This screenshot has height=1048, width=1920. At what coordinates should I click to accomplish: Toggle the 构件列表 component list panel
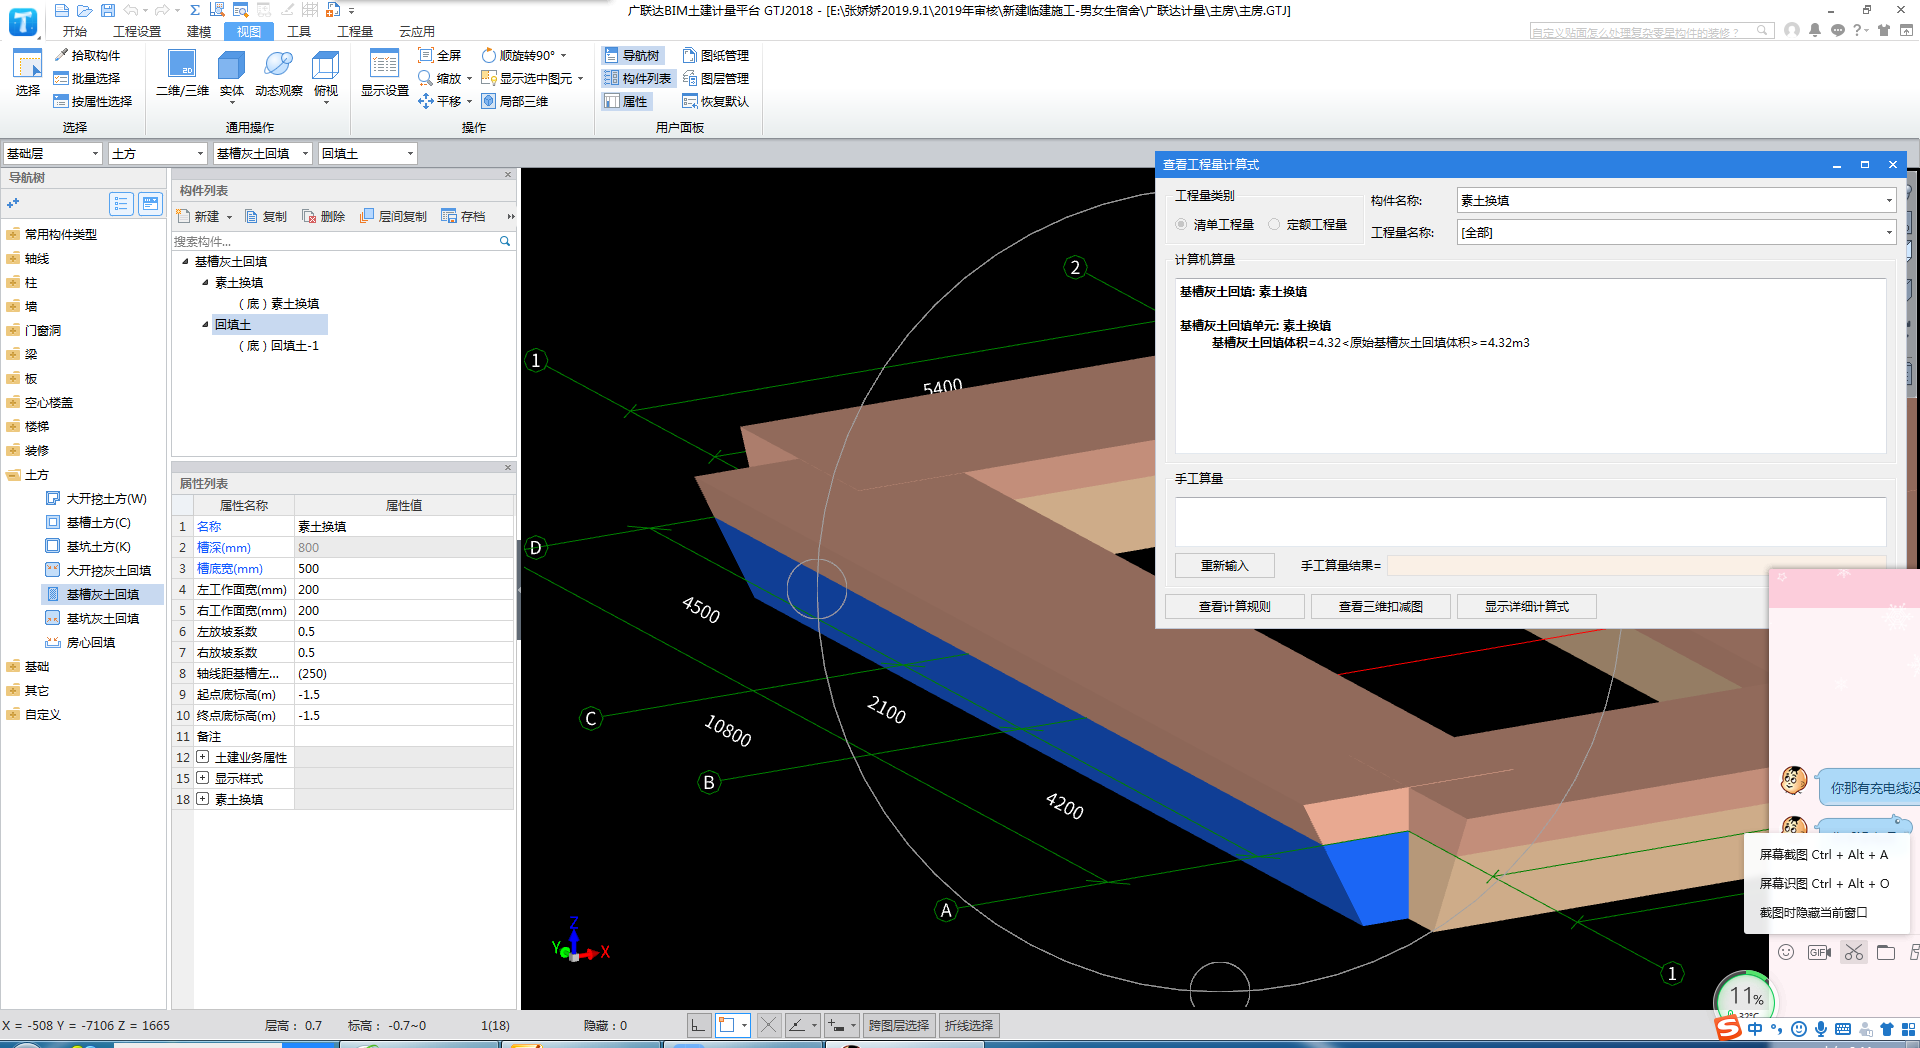click(638, 78)
